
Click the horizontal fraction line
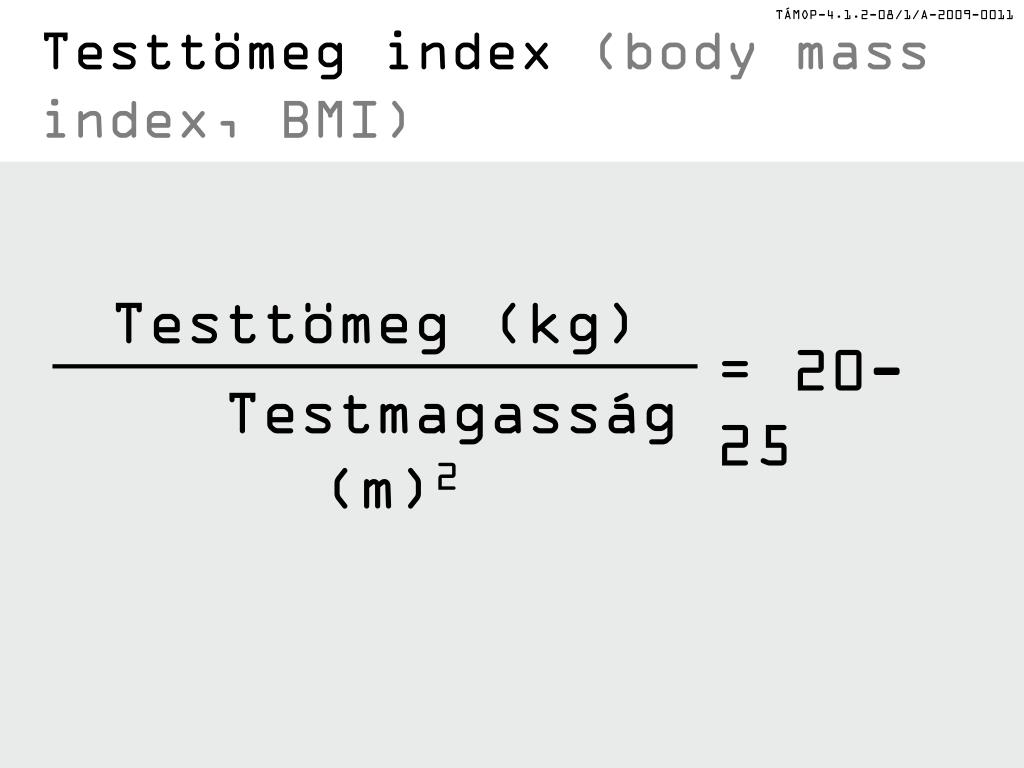[x=375, y=366]
